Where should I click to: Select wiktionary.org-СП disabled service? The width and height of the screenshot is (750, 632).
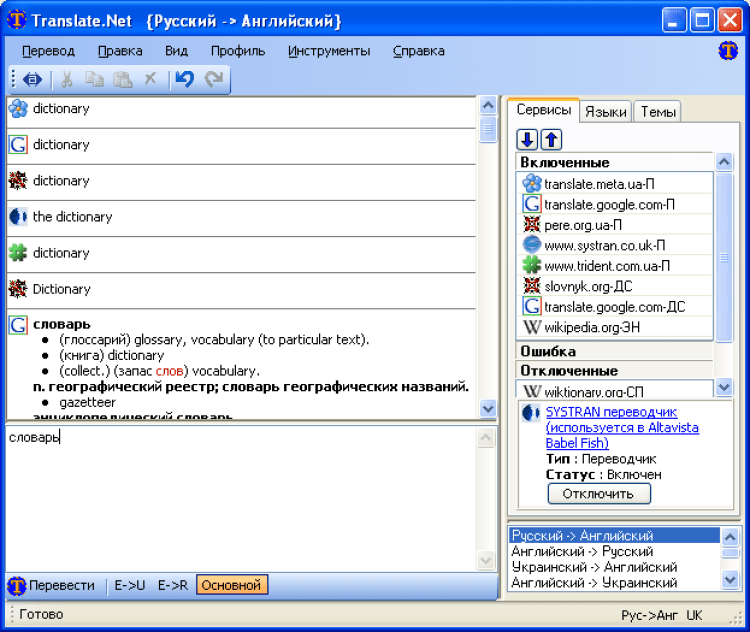pos(615,391)
